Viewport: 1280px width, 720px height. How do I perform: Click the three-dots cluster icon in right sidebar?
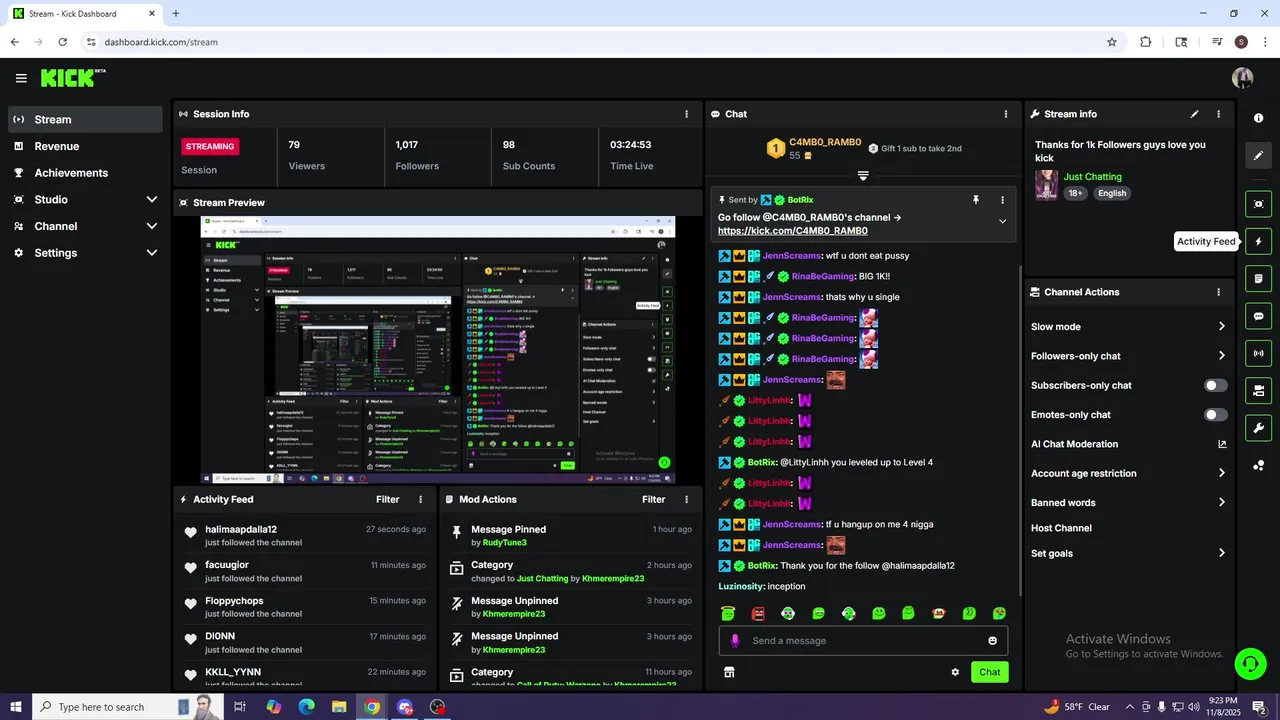click(1258, 466)
